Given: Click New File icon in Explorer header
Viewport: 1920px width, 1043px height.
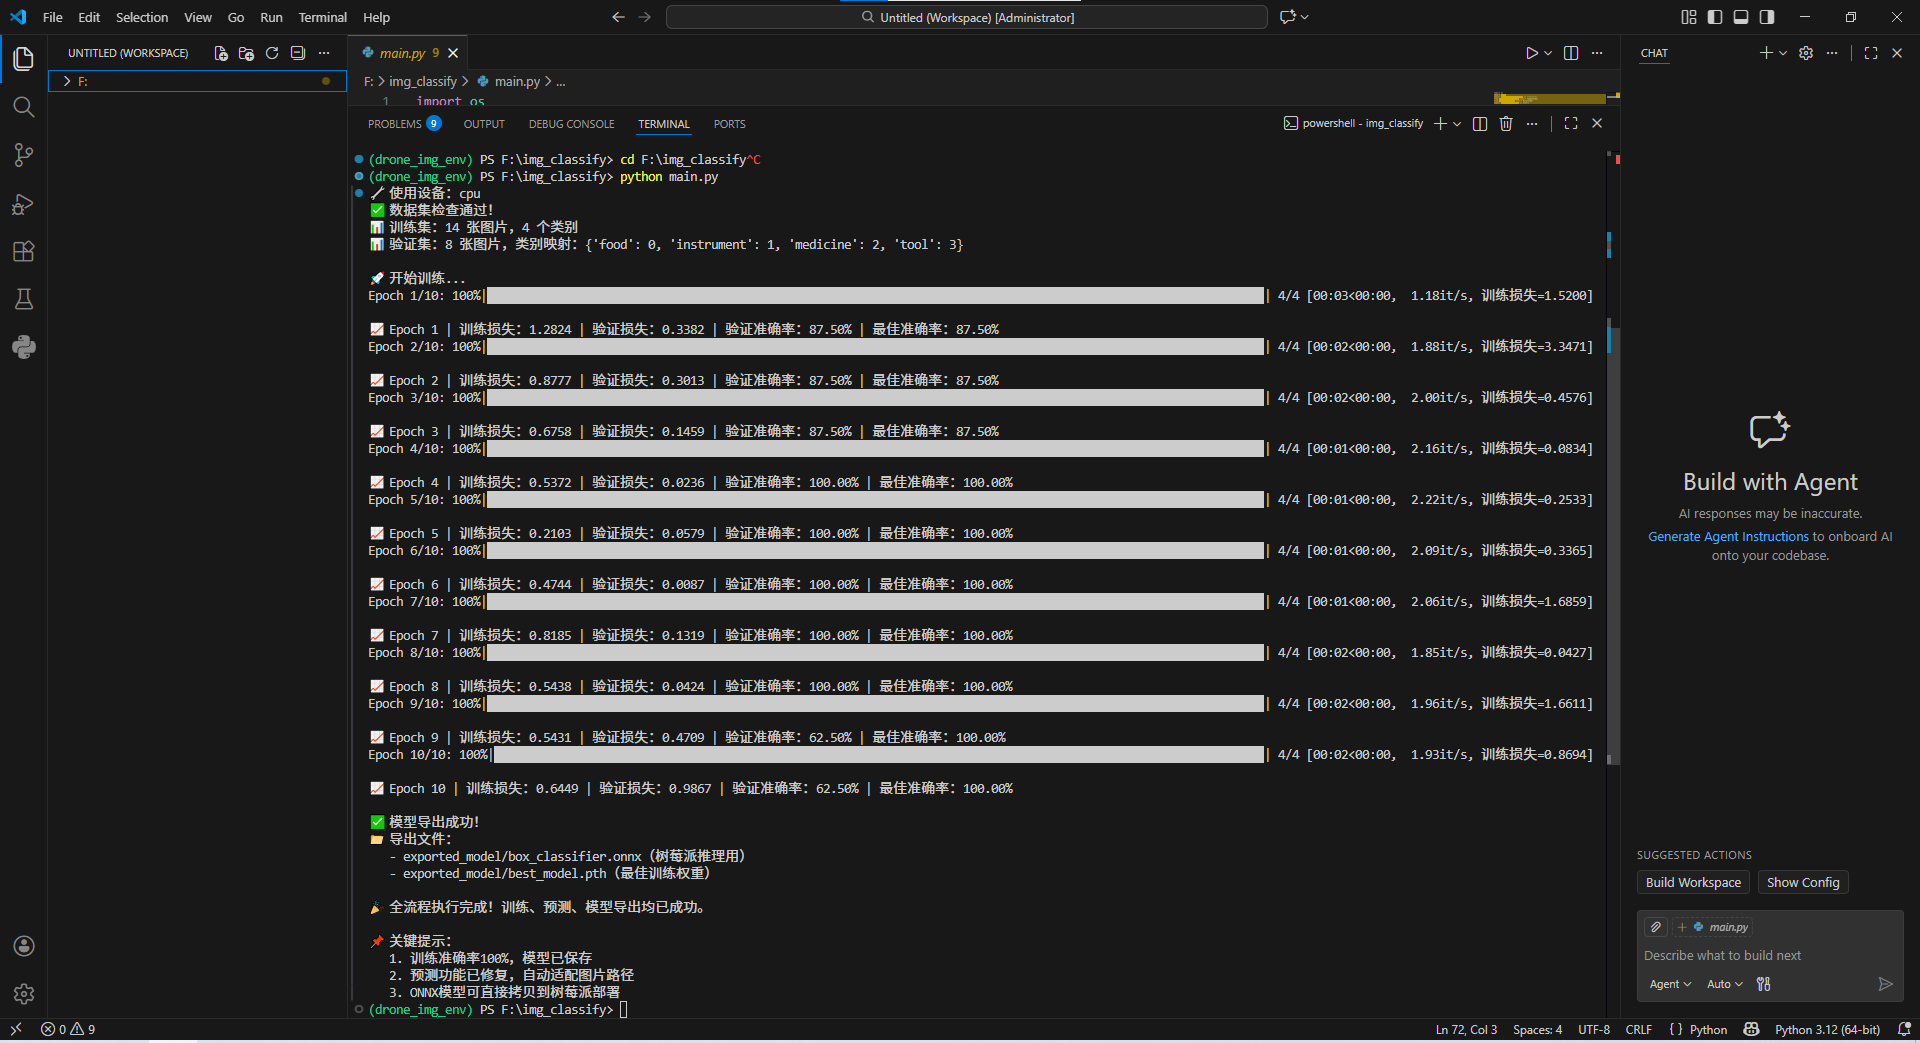Looking at the screenshot, I should point(220,53).
